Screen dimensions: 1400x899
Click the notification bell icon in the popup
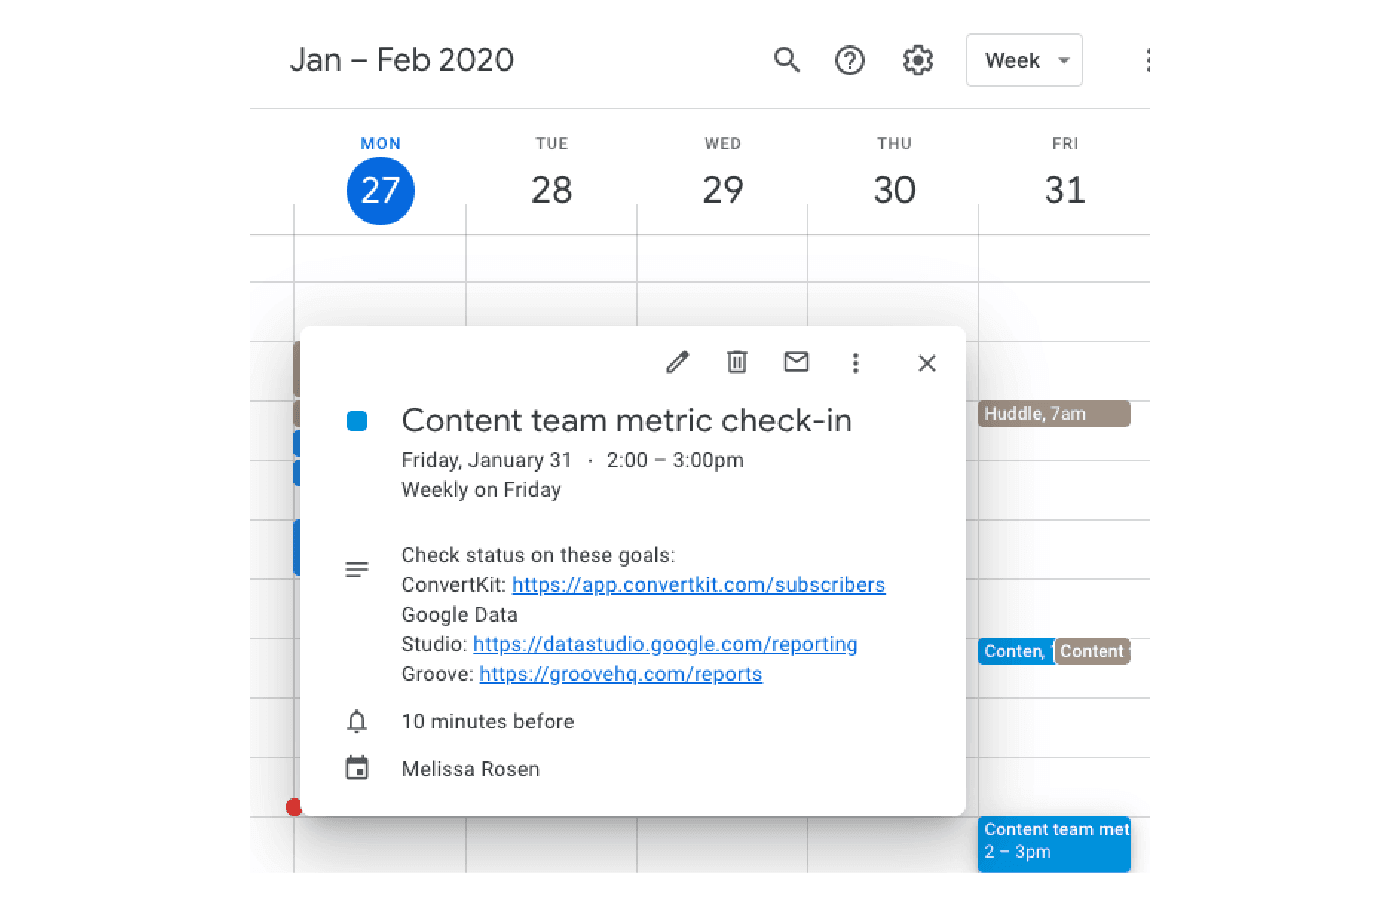[x=357, y=720]
